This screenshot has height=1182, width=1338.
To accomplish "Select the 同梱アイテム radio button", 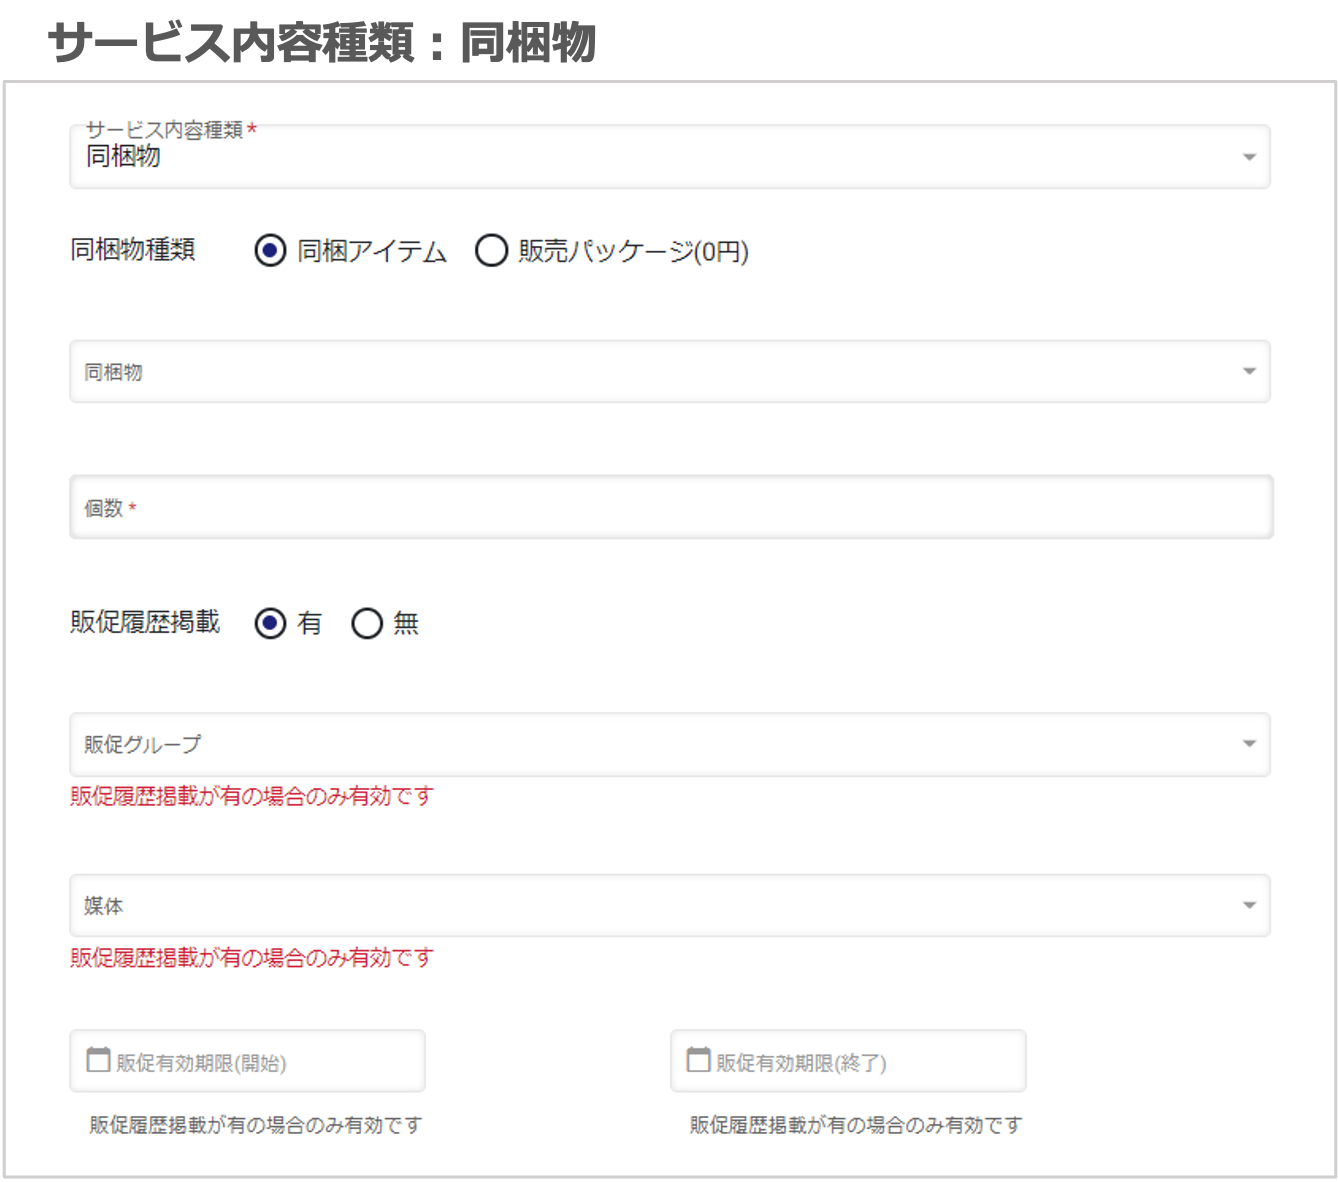I will 270,250.
